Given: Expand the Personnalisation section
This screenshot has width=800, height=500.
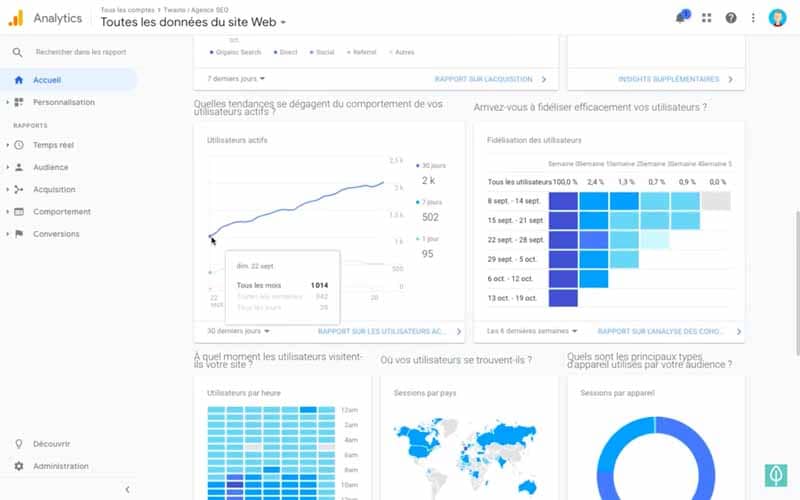Looking at the screenshot, I should point(7,102).
